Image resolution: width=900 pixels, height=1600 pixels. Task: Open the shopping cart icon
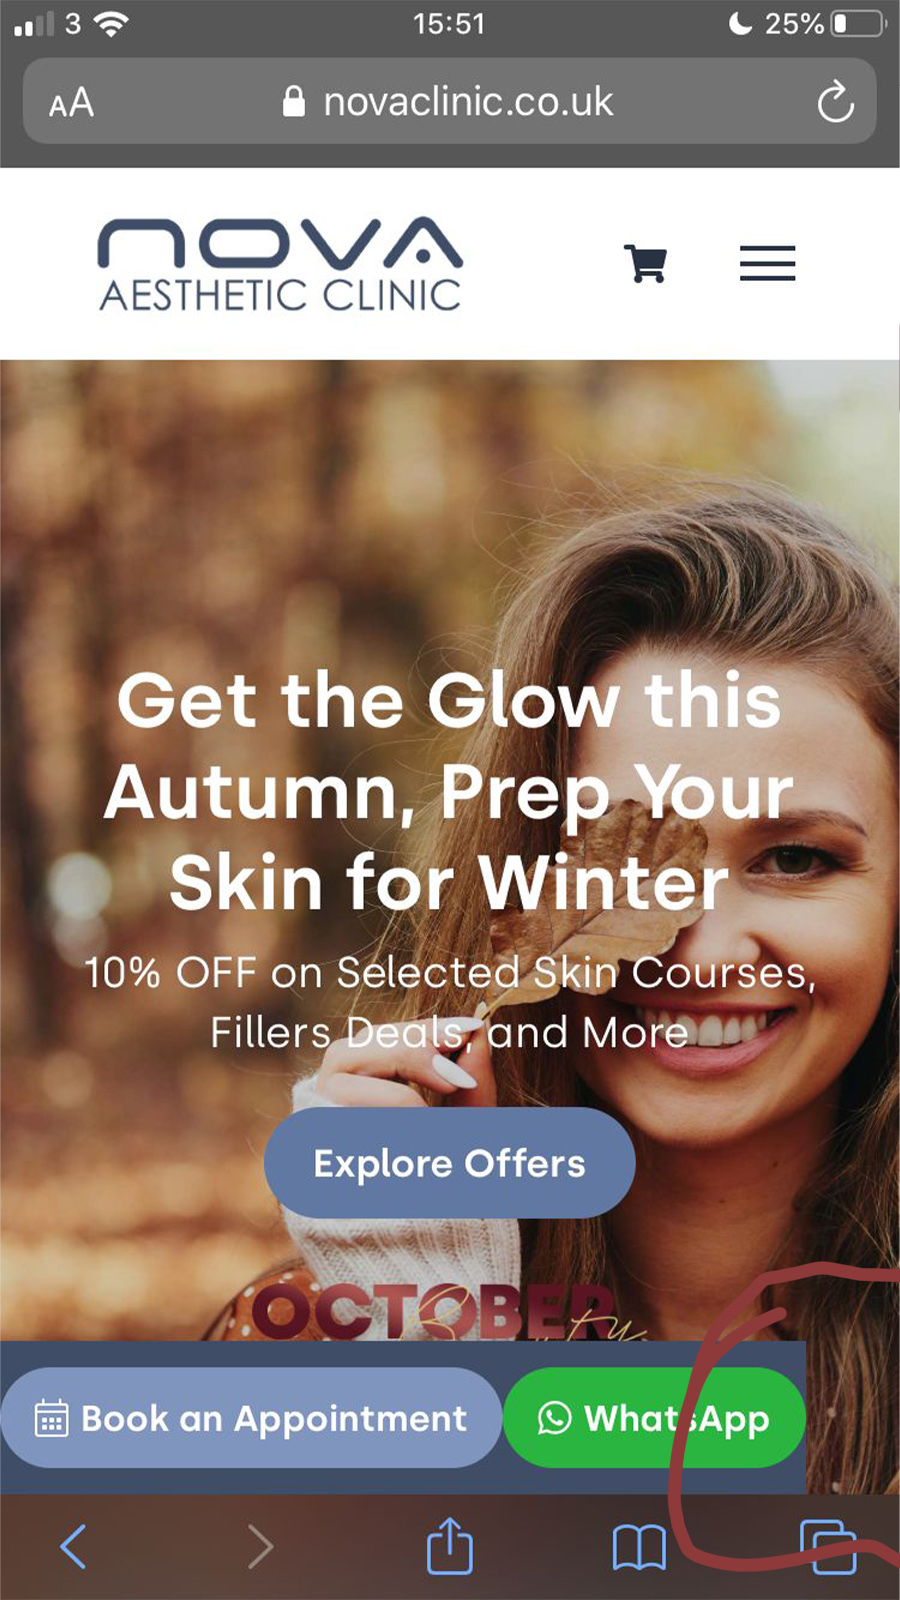point(646,264)
